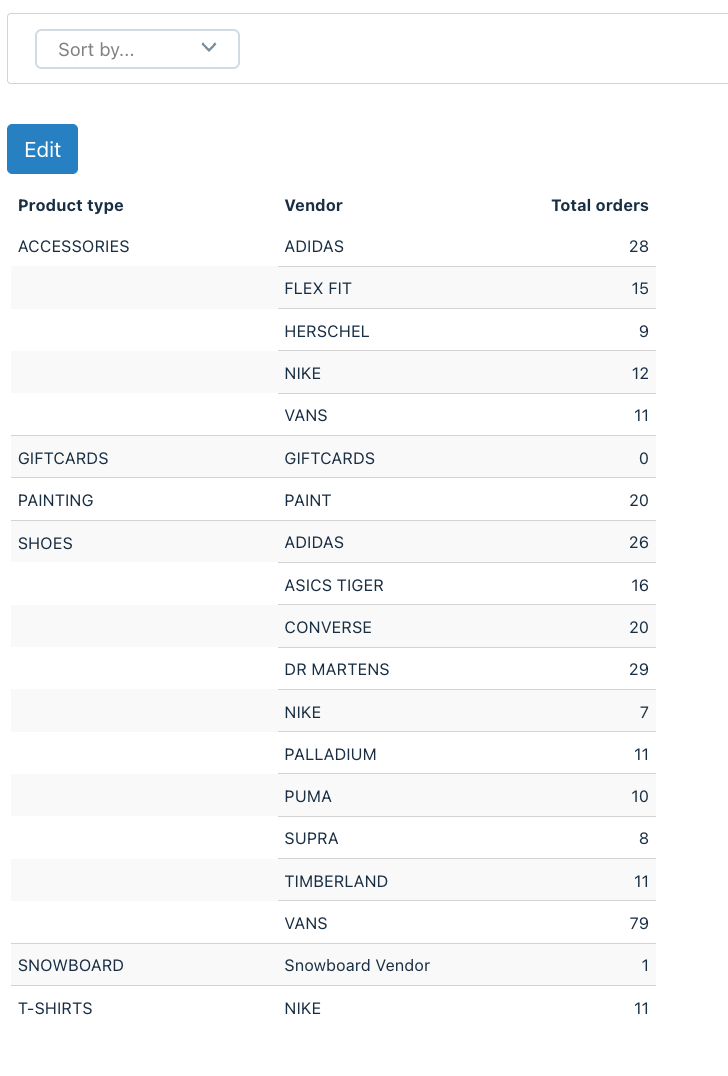The width and height of the screenshot is (728, 1076).
Task: Click the GIFTCARDS product type cell
Action: [x=63, y=458]
